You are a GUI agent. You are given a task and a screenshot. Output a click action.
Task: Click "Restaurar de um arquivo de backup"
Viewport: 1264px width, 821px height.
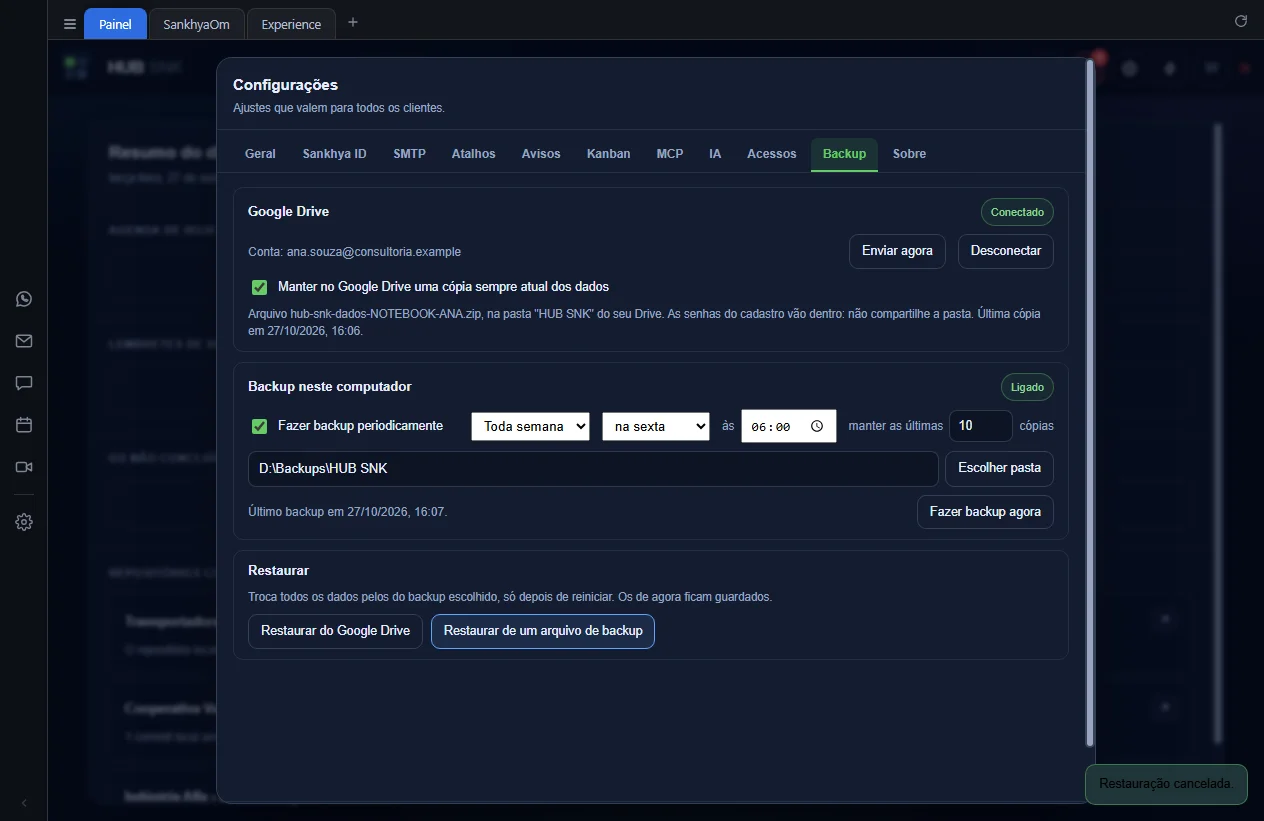(543, 631)
